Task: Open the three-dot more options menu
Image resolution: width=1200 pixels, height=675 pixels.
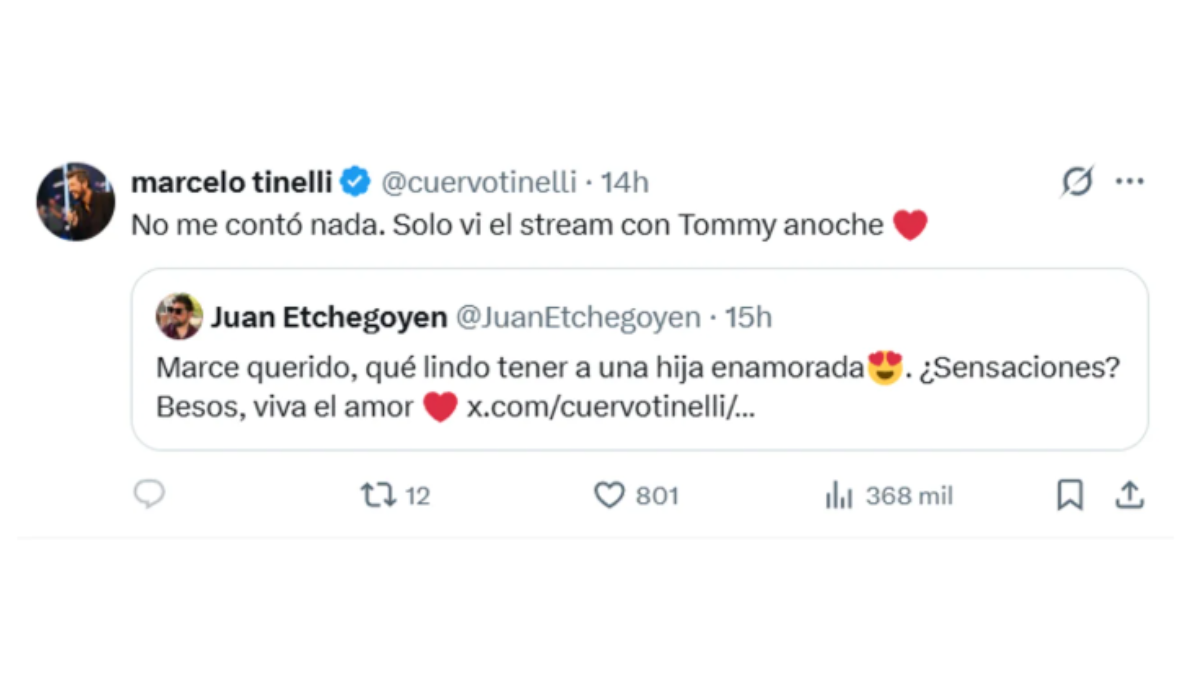Action: pyautogui.click(x=1131, y=181)
